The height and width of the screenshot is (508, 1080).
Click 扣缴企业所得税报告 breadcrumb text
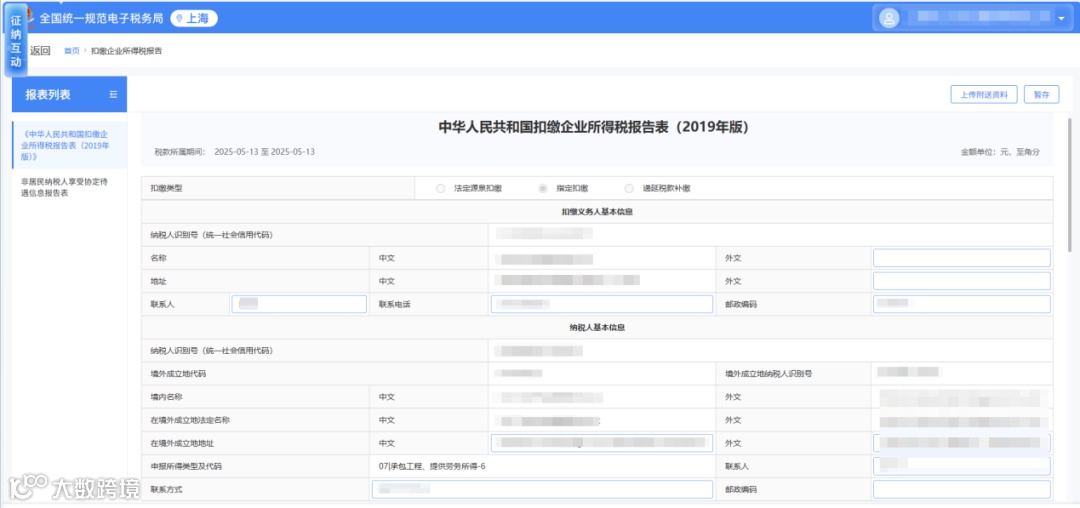(127, 51)
